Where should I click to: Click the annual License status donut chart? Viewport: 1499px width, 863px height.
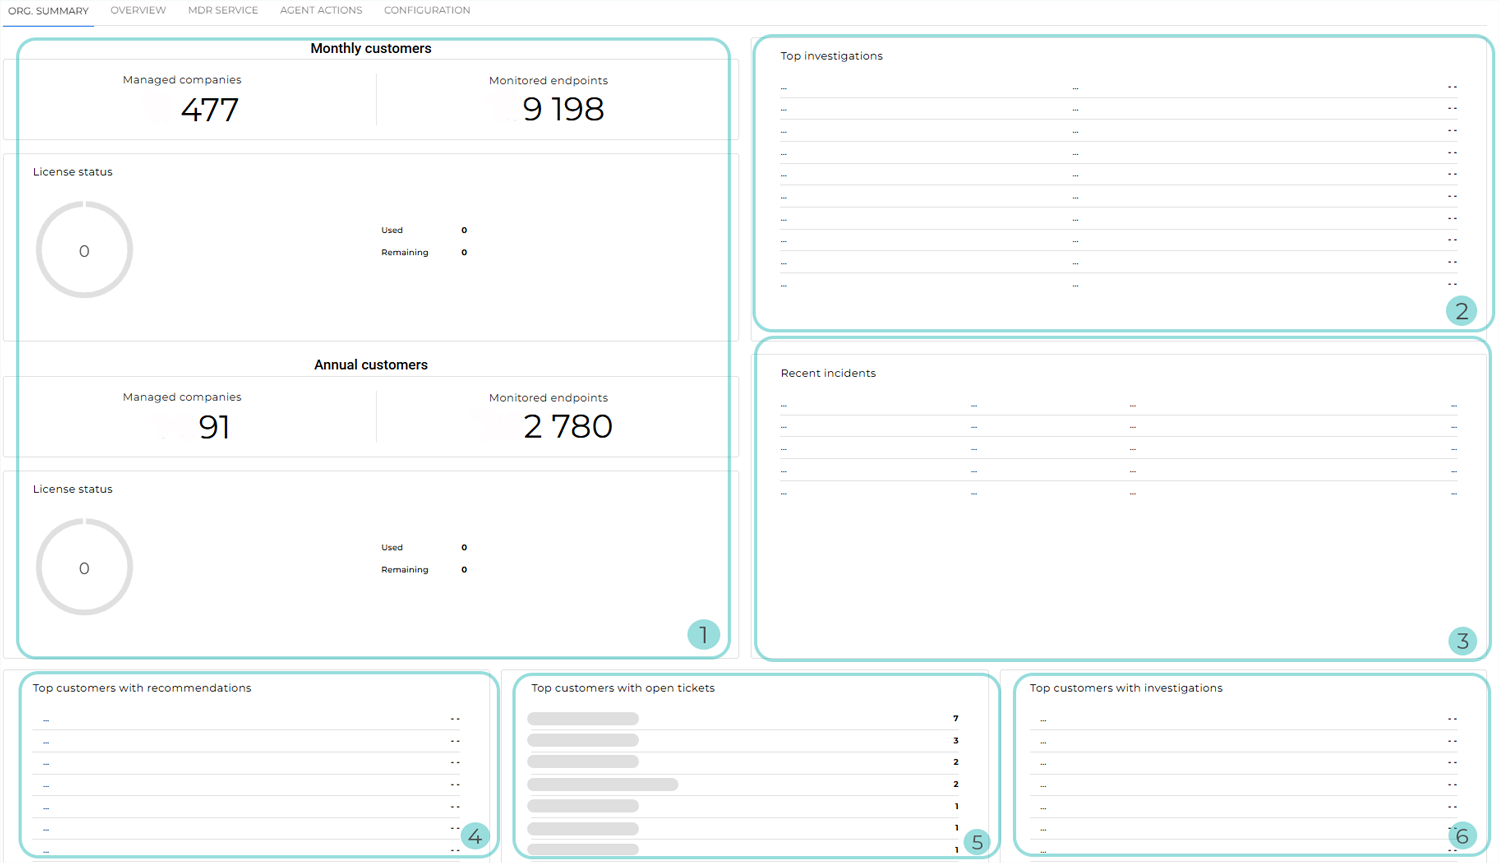(84, 566)
